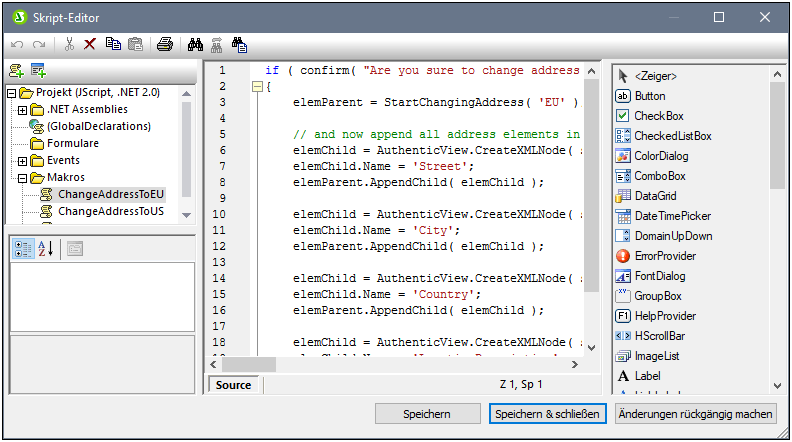Toggle alphabetical sorting in properties panel

tap(46, 249)
